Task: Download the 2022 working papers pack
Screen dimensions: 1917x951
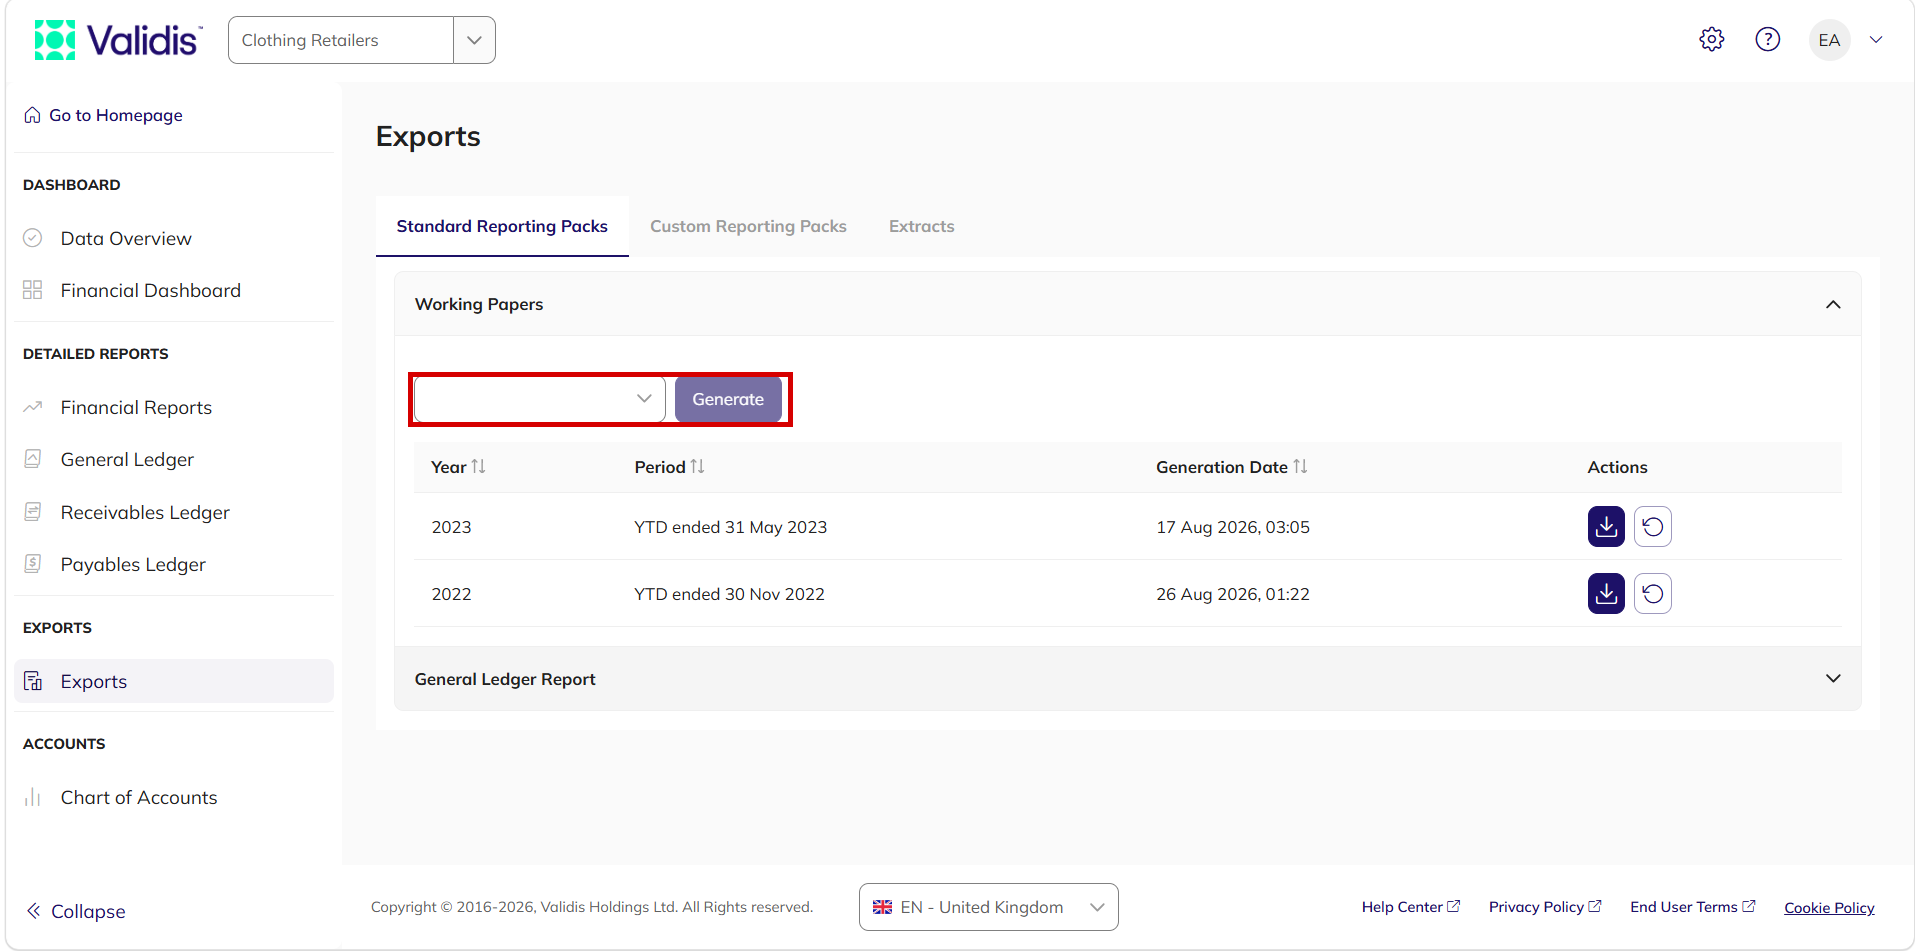Action: [1606, 594]
